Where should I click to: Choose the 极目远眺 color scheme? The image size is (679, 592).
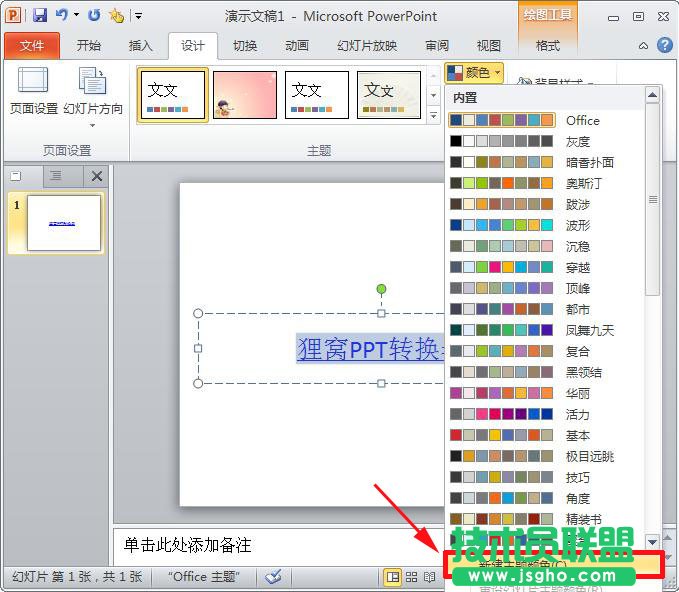pos(546,456)
